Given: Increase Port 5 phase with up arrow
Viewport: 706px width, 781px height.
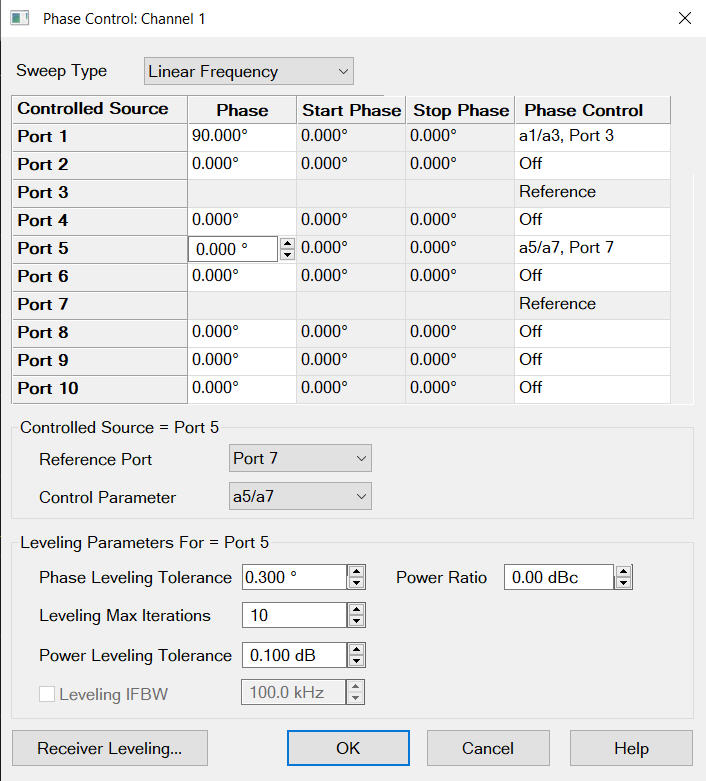Looking at the screenshot, I should coord(287,243).
